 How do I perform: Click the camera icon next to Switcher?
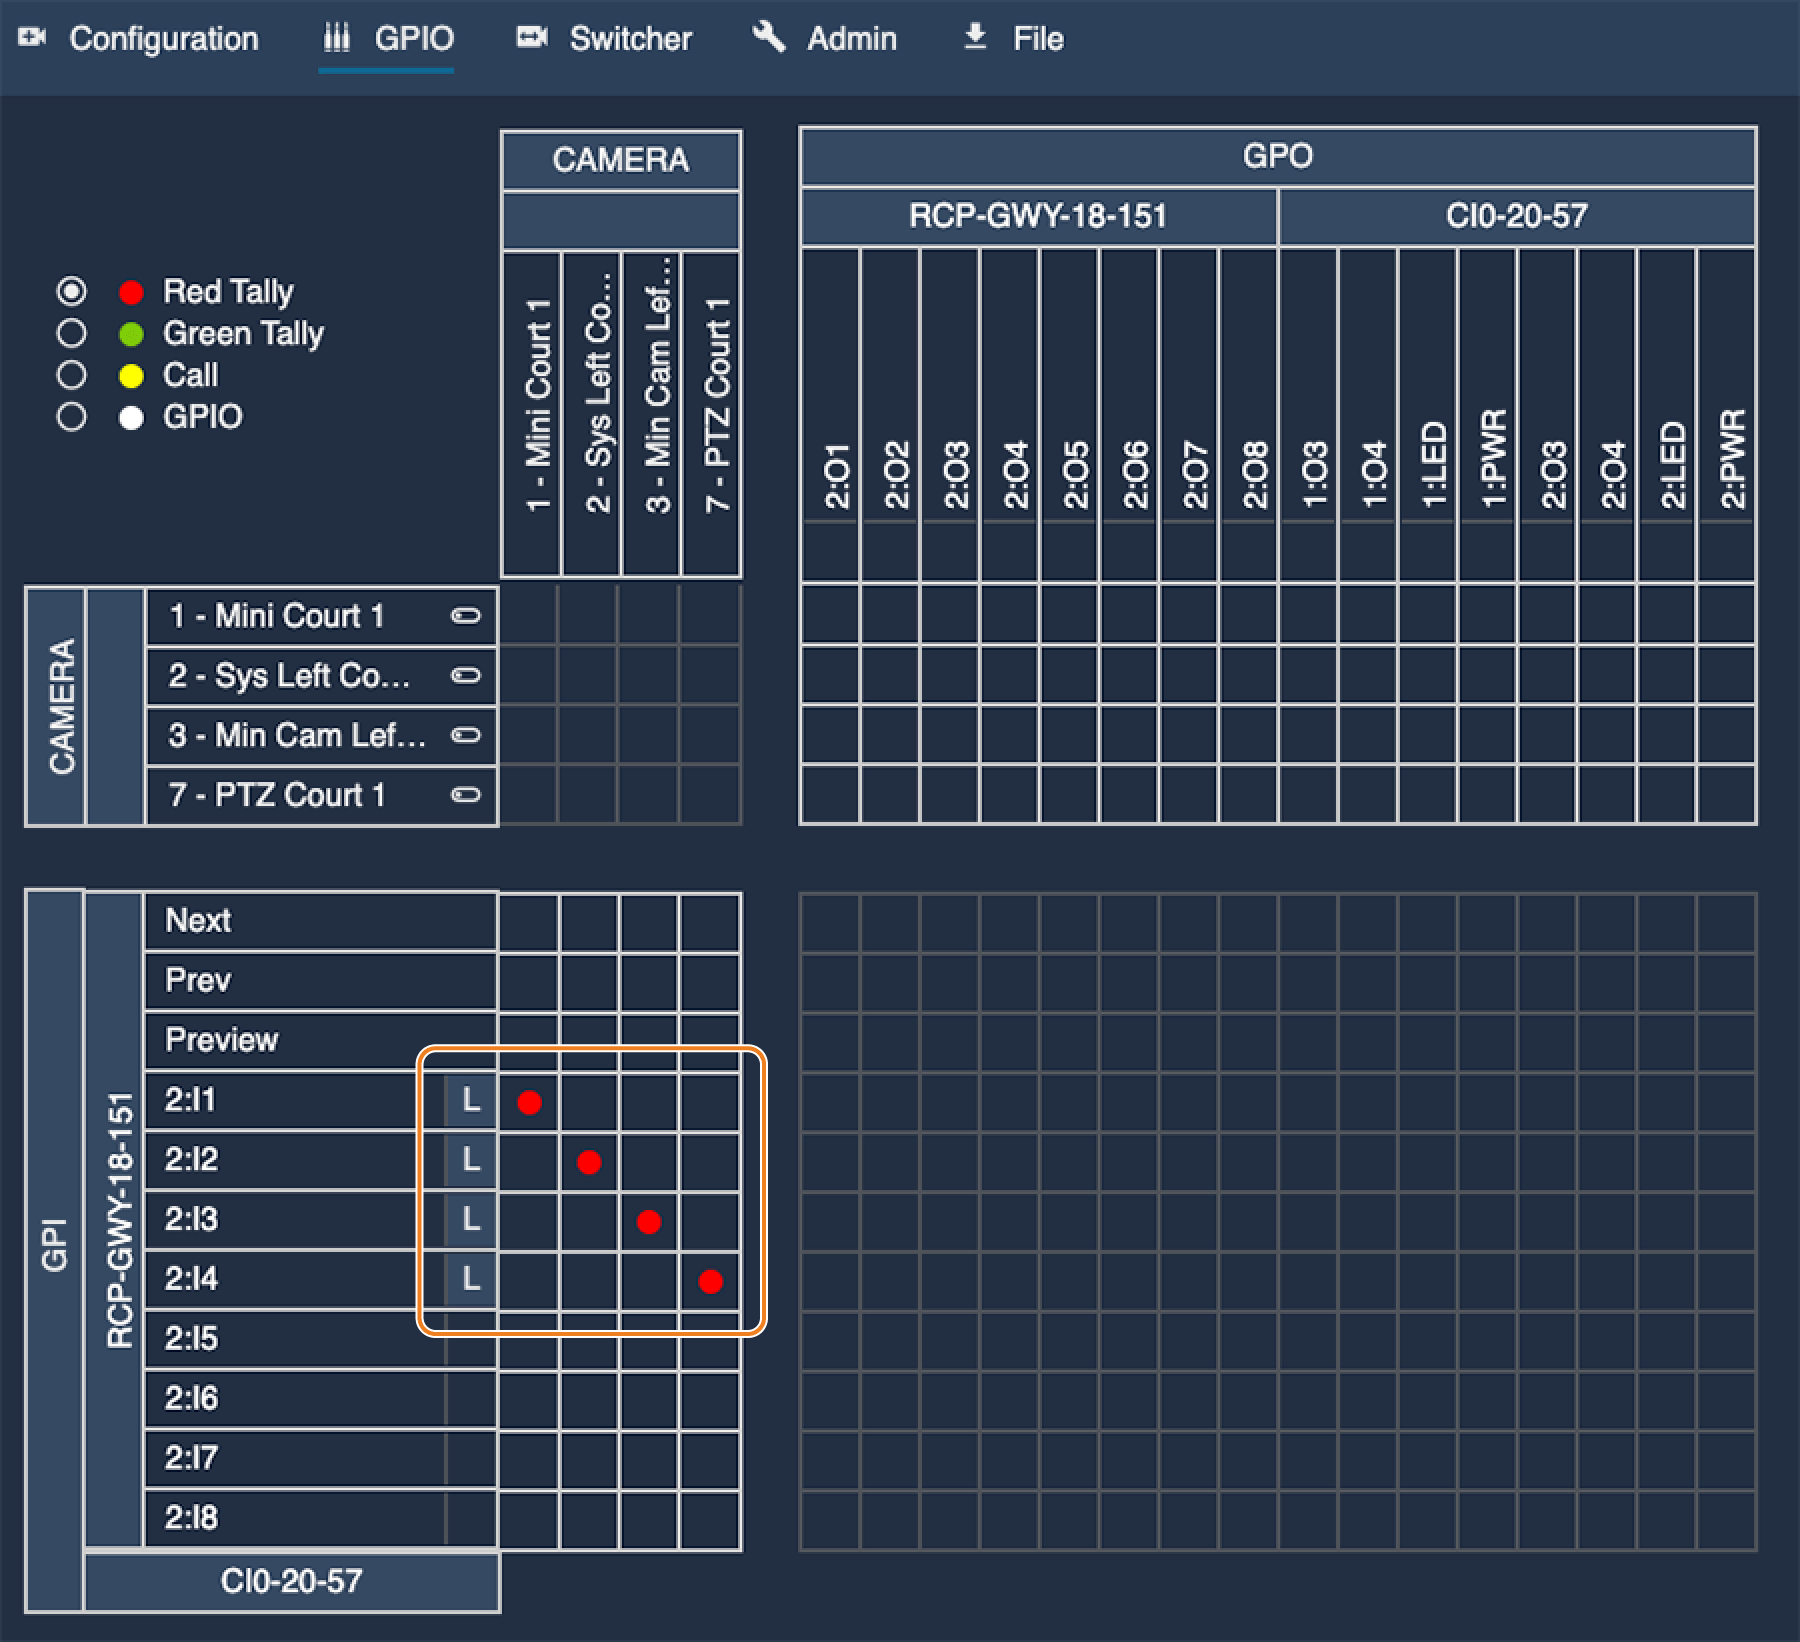(532, 38)
